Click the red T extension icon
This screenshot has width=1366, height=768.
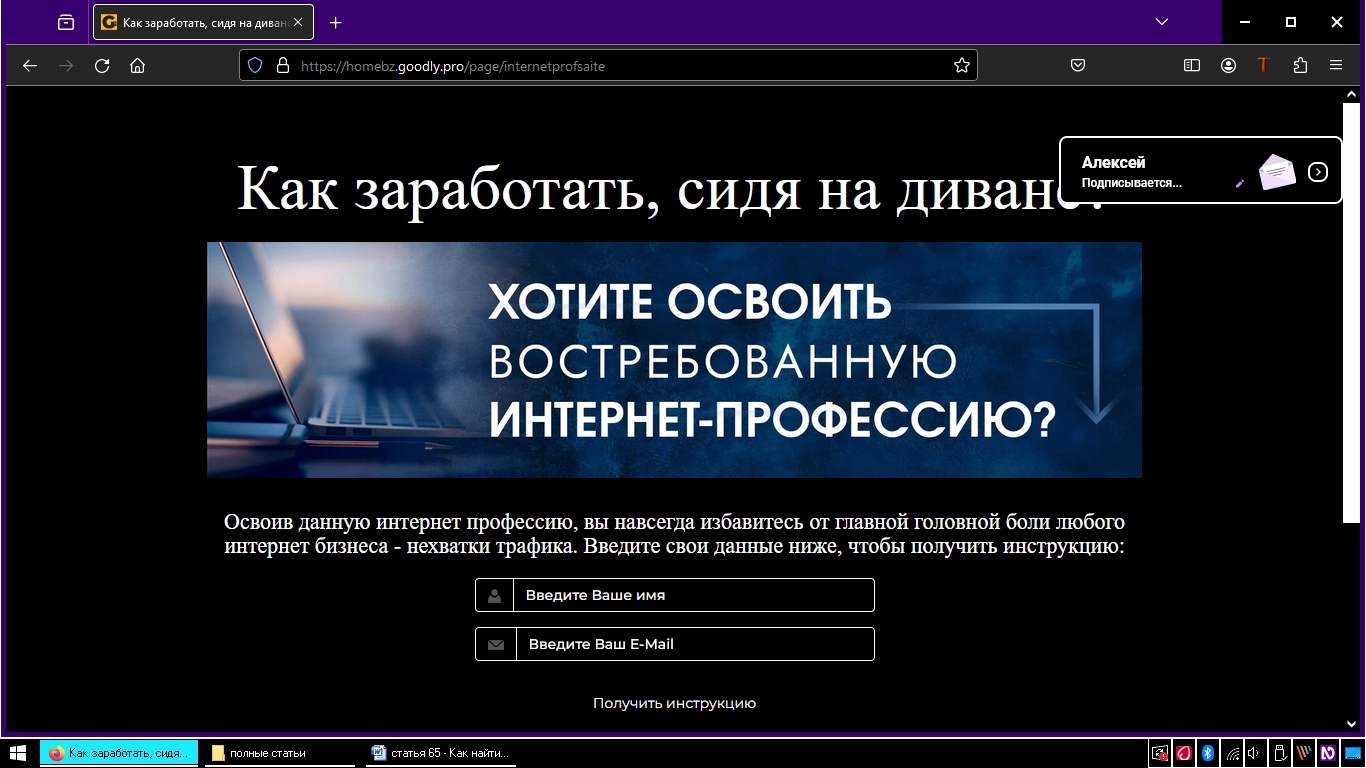(1263, 66)
